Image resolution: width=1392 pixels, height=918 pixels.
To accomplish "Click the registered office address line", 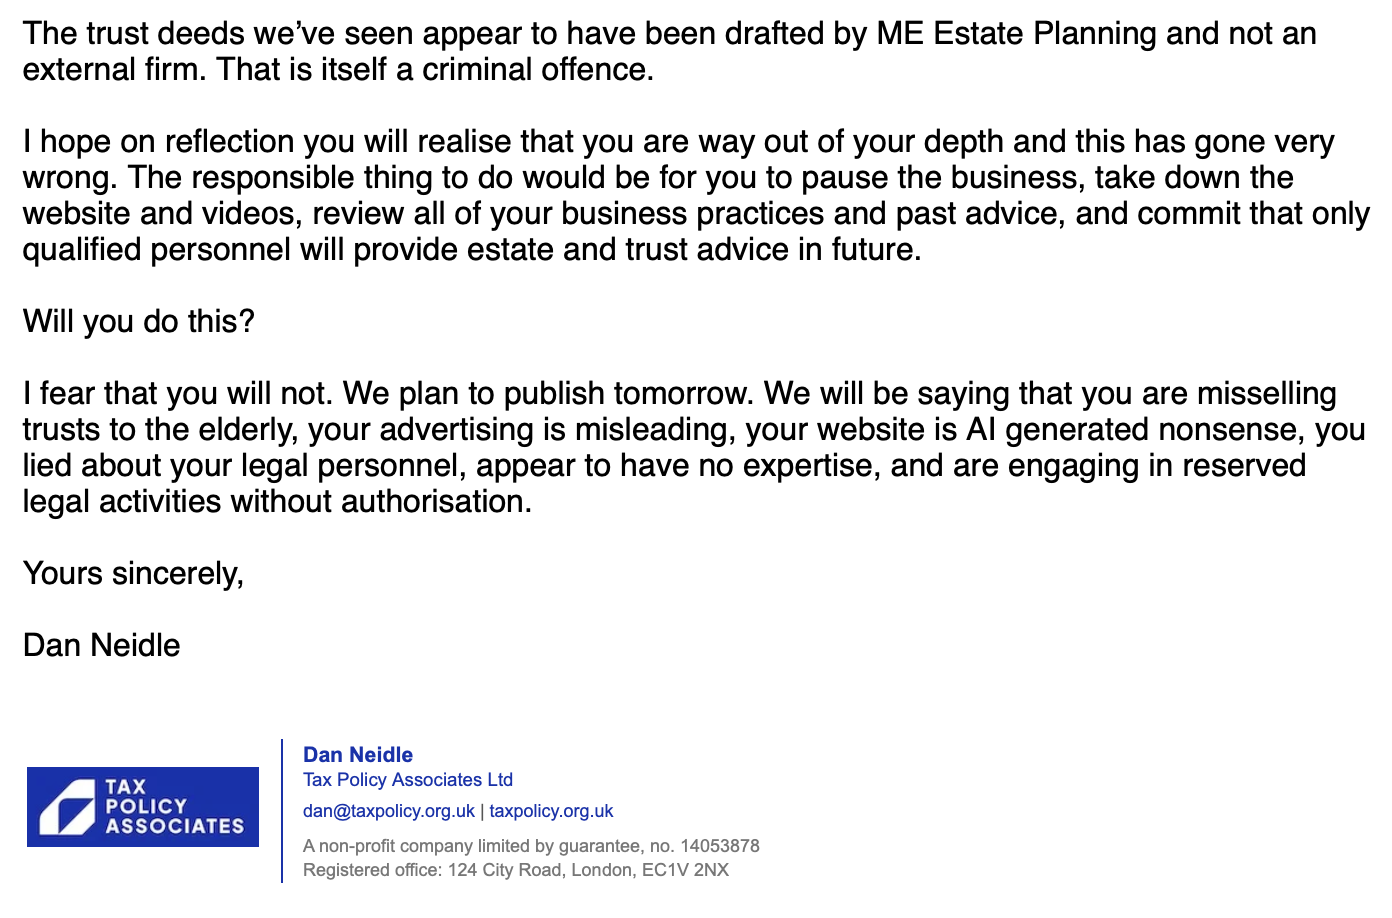I will (515, 870).
